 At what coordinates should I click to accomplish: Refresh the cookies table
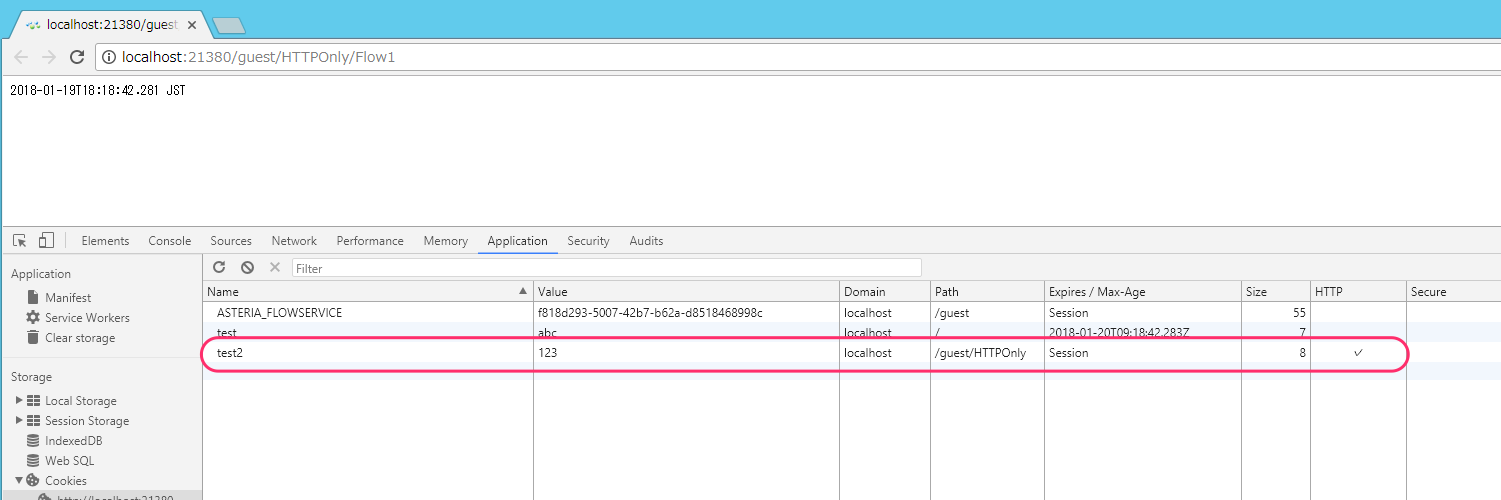(x=220, y=268)
